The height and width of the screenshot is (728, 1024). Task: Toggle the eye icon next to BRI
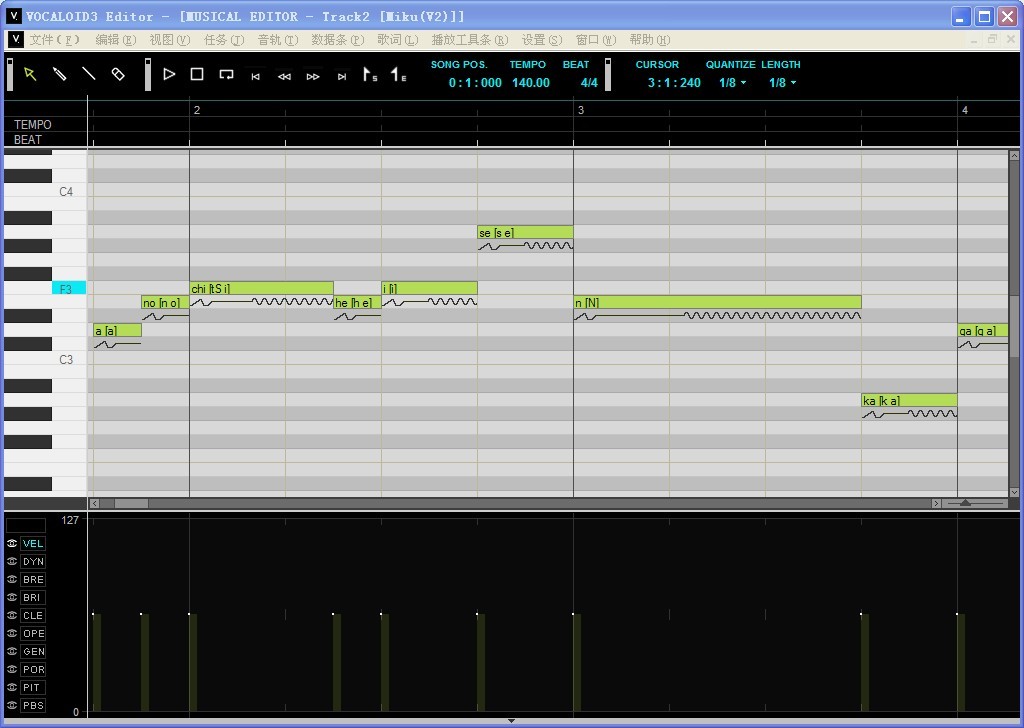(12, 597)
